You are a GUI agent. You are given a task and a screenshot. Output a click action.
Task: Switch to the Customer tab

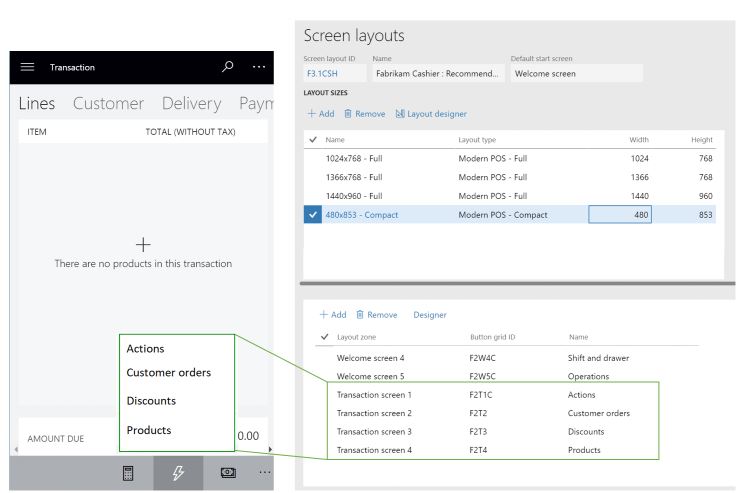point(108,103)
